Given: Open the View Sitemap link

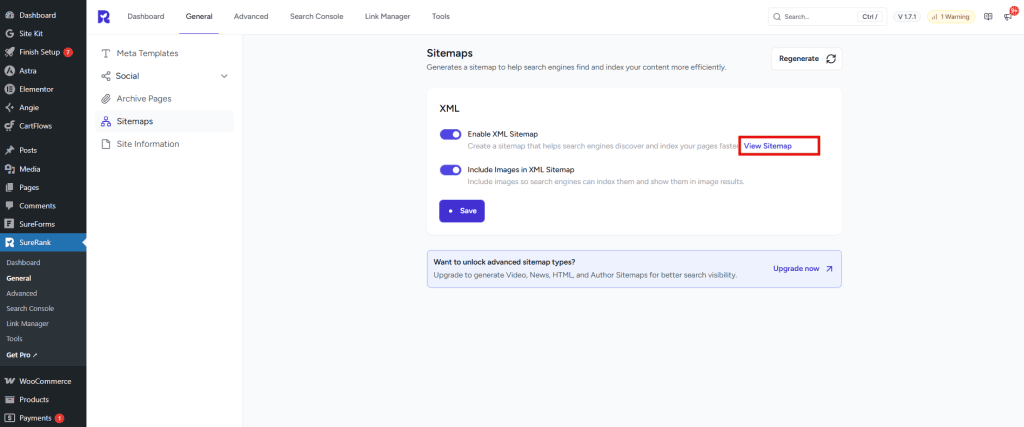Looking at the screenshot, I should click(x=768, y=146).
